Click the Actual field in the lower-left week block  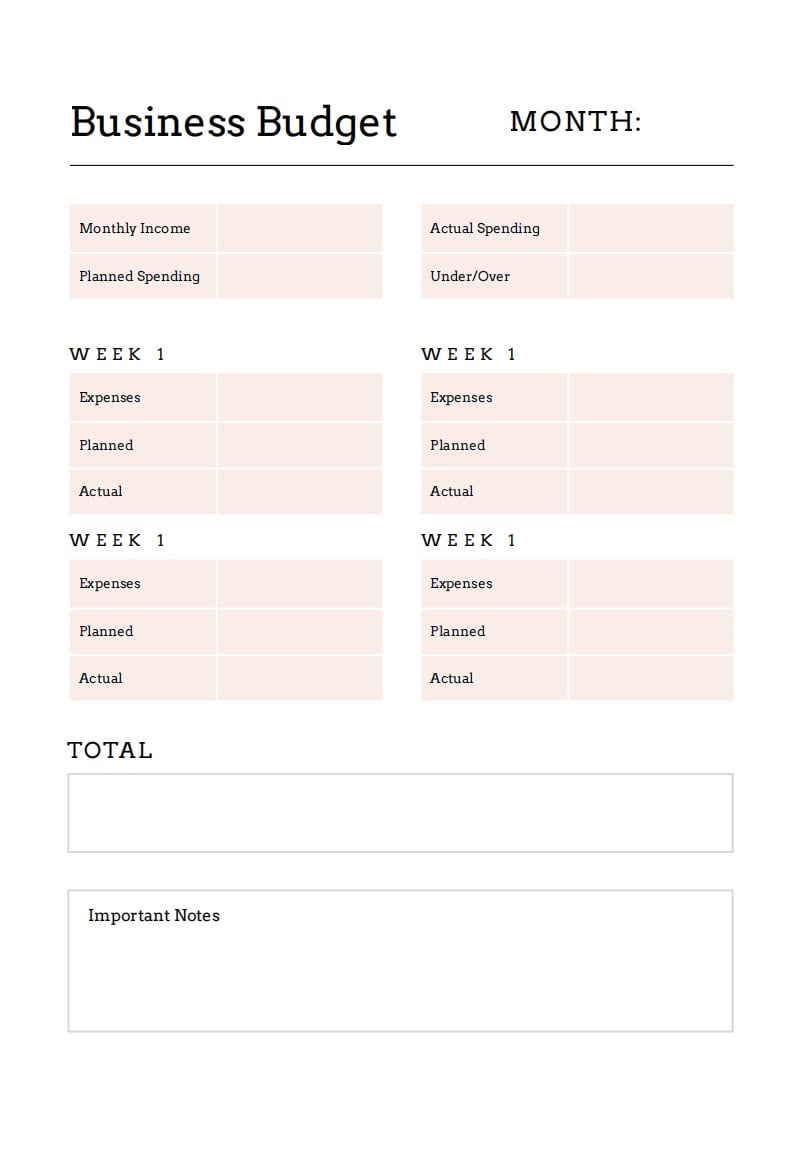tap(300, 678)
